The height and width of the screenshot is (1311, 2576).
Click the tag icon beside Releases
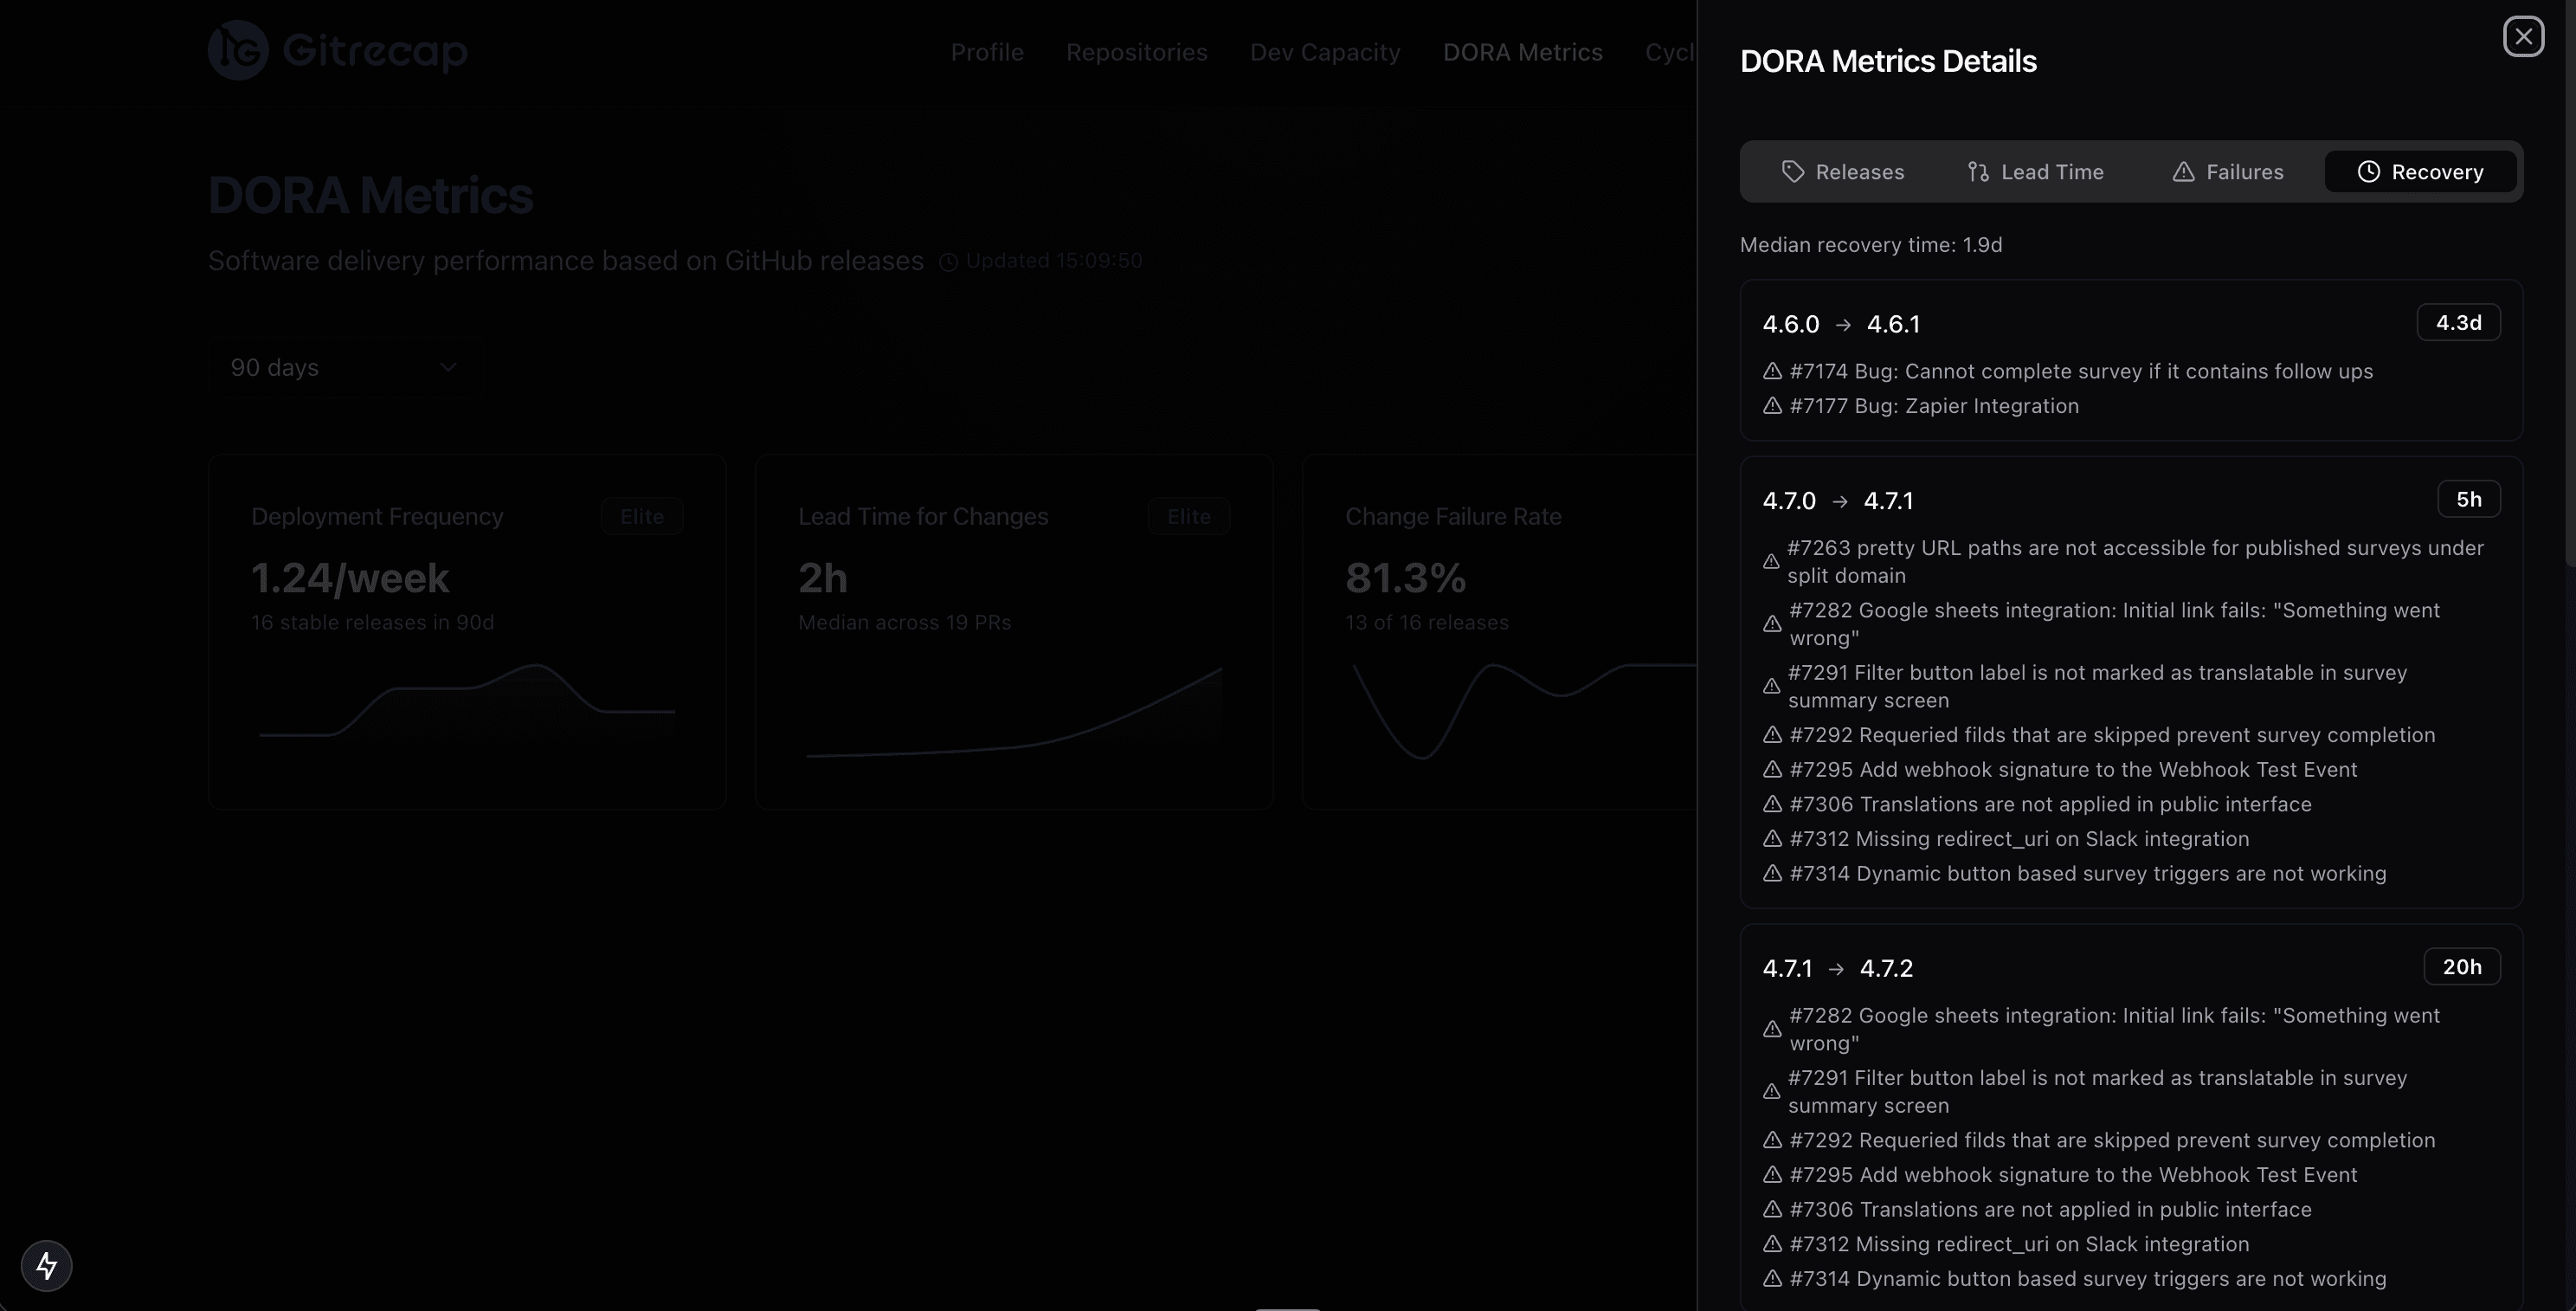point(1793,171)
